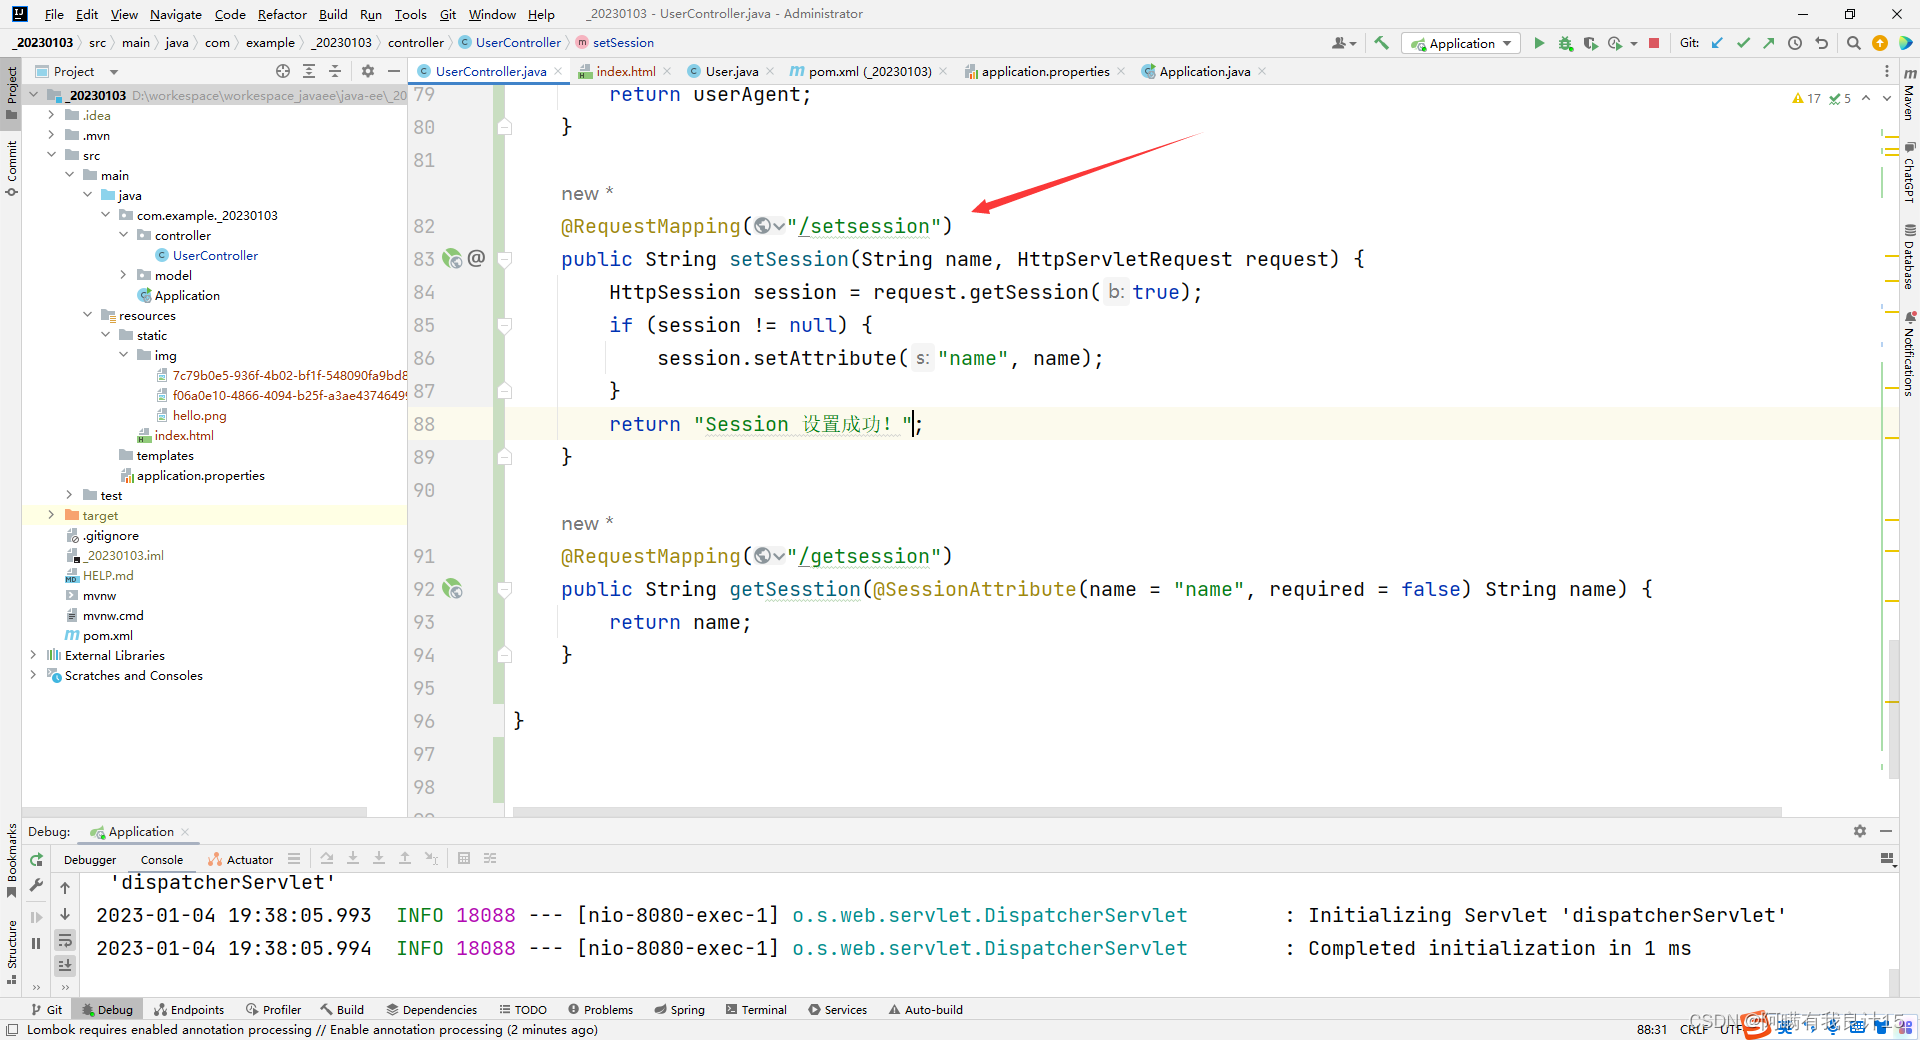Click the Debug Application bug icon
The width and height of the screenshot is (1920, 1040).
point(1565,43)
